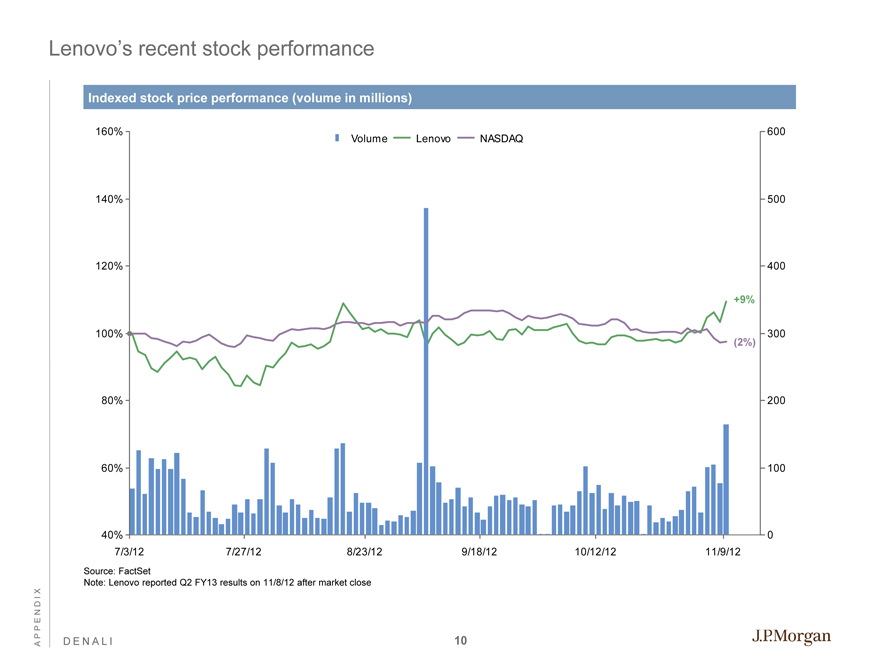Click the Indexed stock price performance header bar
This screenshot has height=660, width=880.
[x=440, y=98]
